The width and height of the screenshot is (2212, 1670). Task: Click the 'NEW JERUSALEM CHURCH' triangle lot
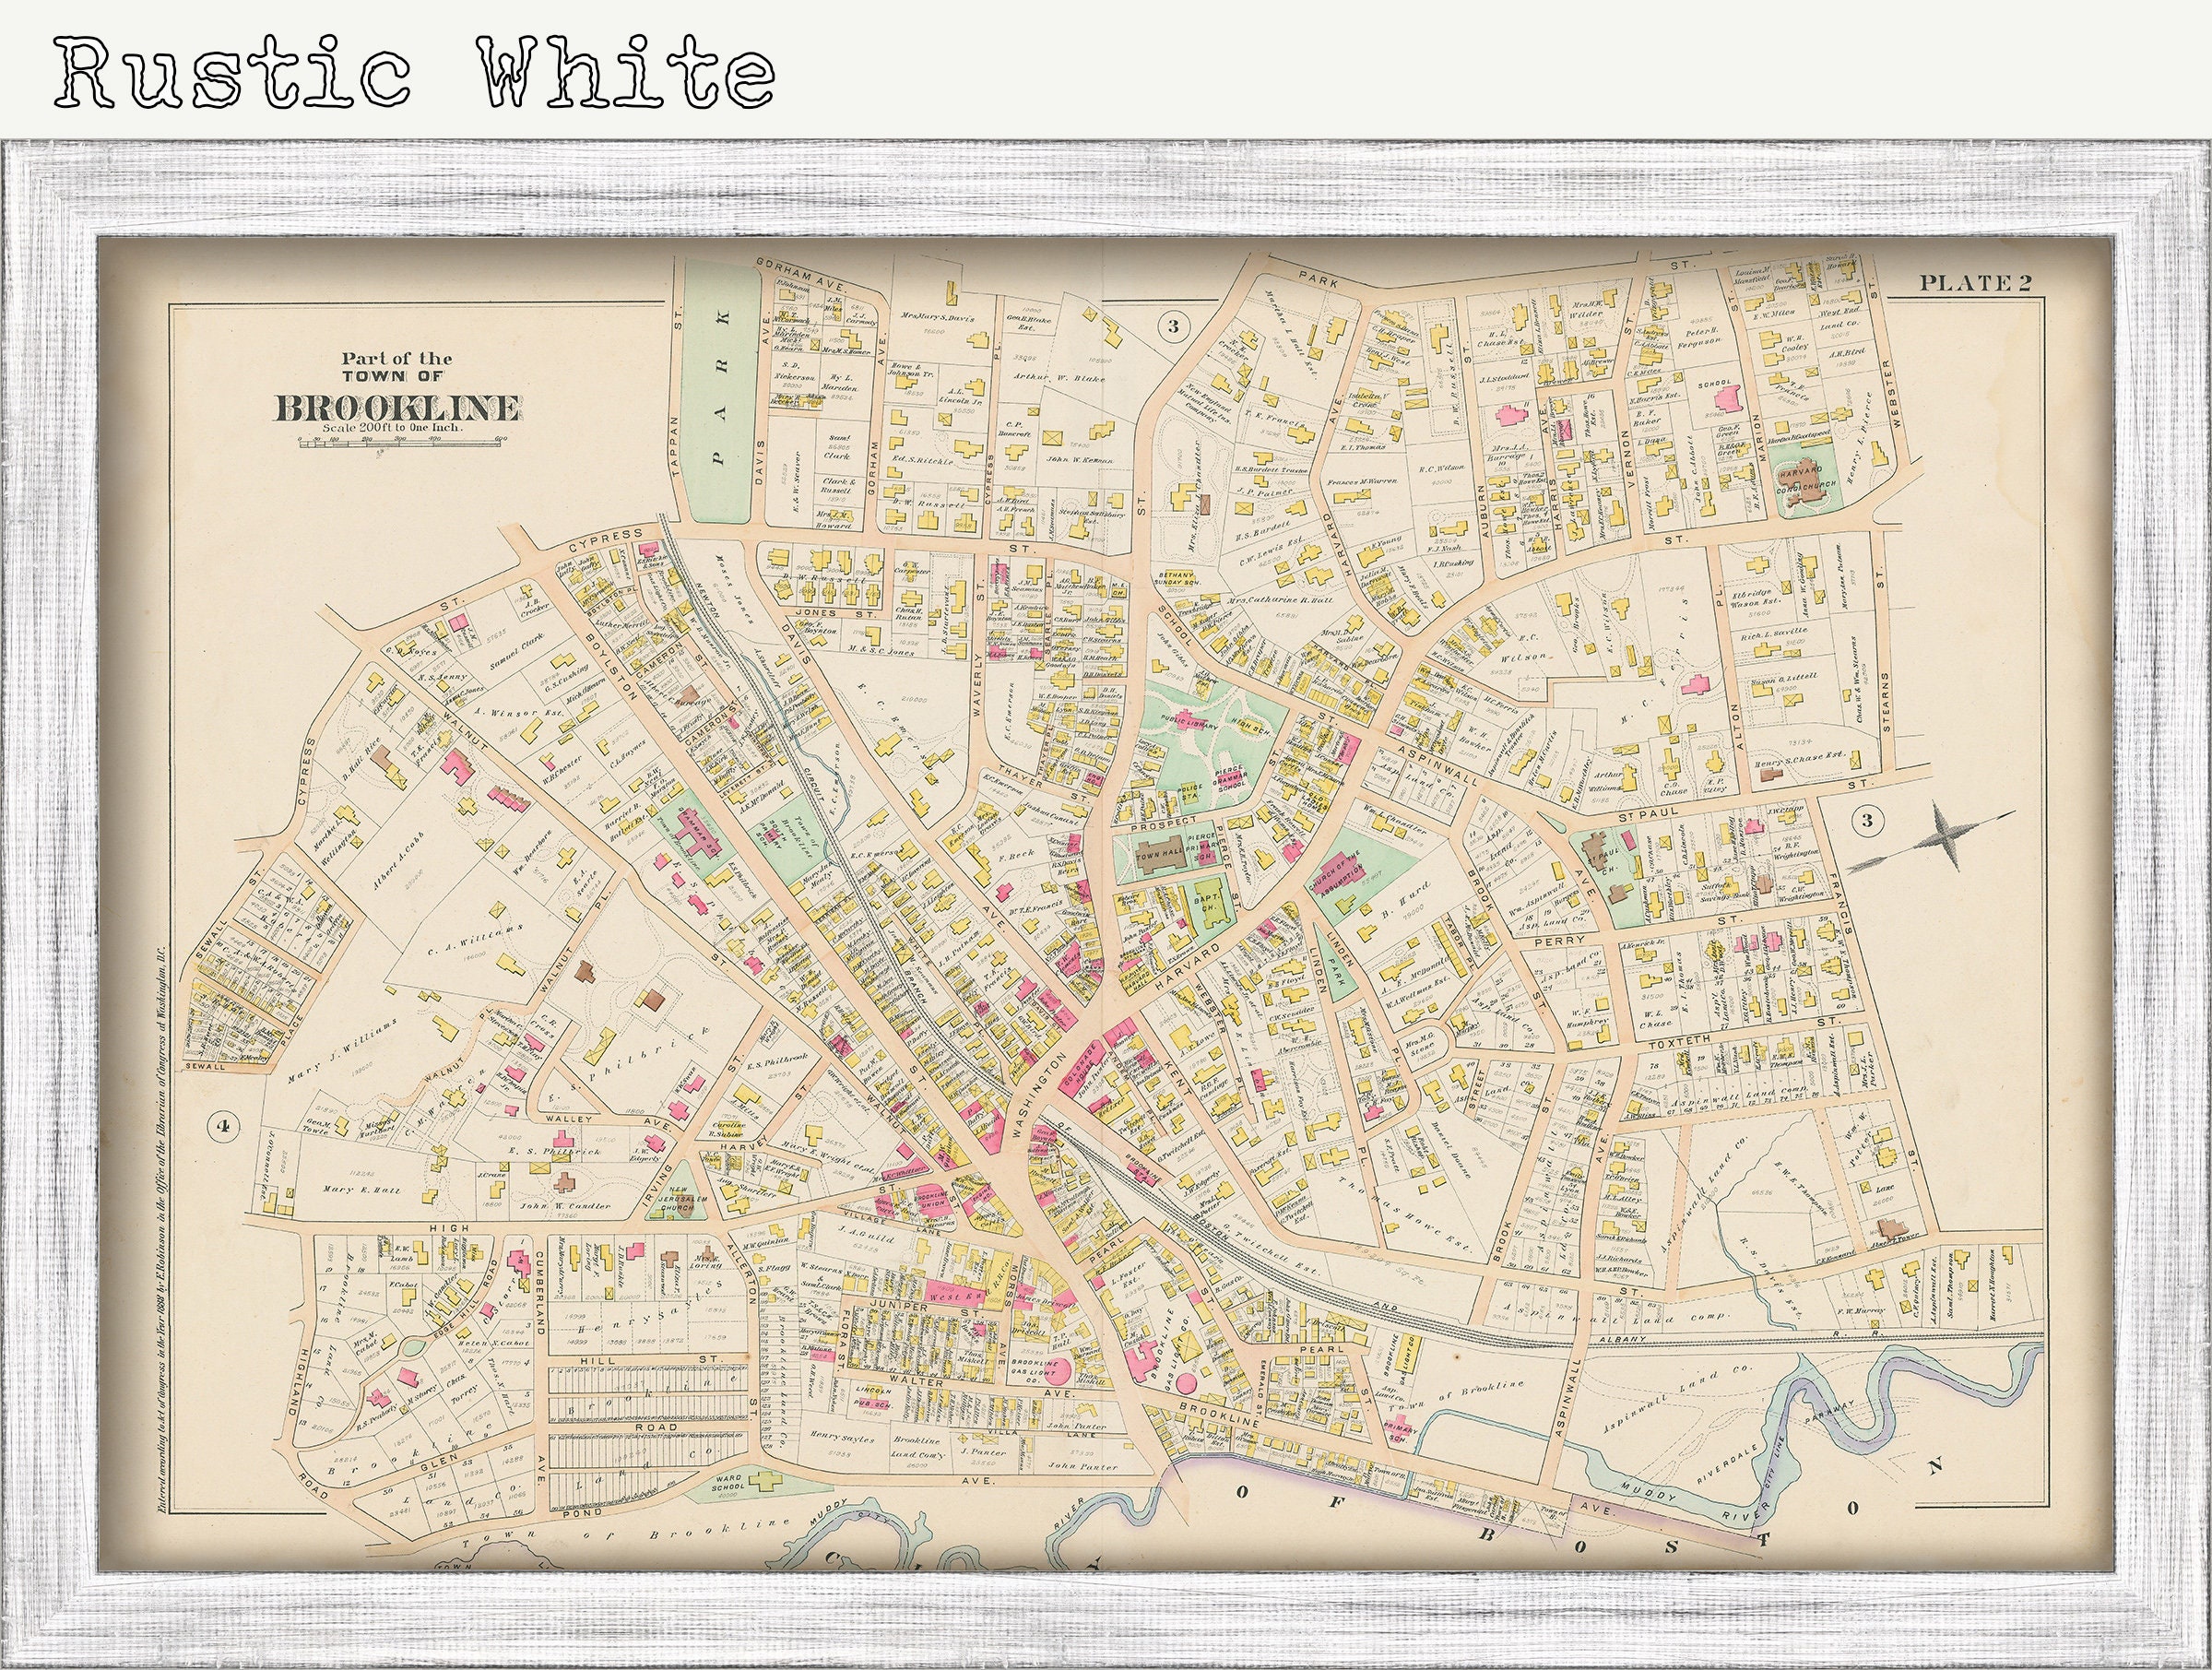tap(676, 1192)
